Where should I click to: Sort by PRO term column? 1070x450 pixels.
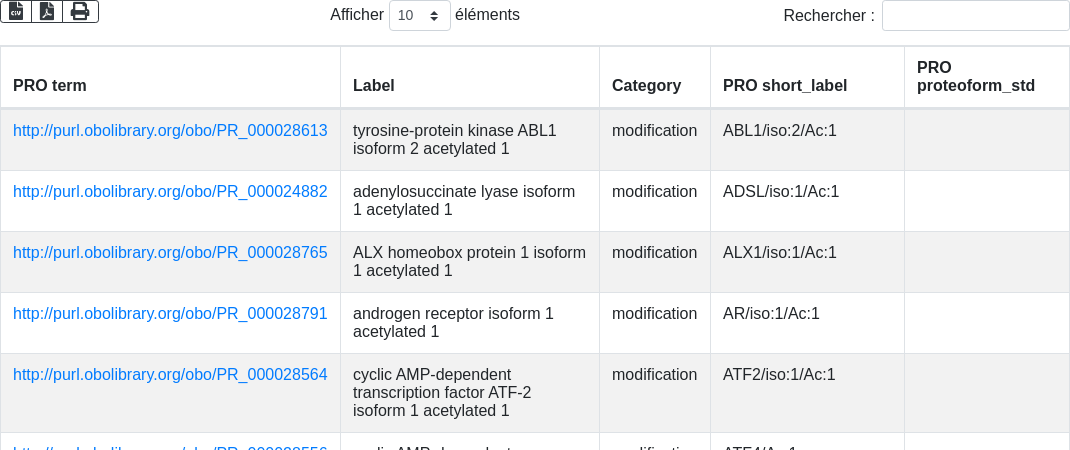point(50,86)
